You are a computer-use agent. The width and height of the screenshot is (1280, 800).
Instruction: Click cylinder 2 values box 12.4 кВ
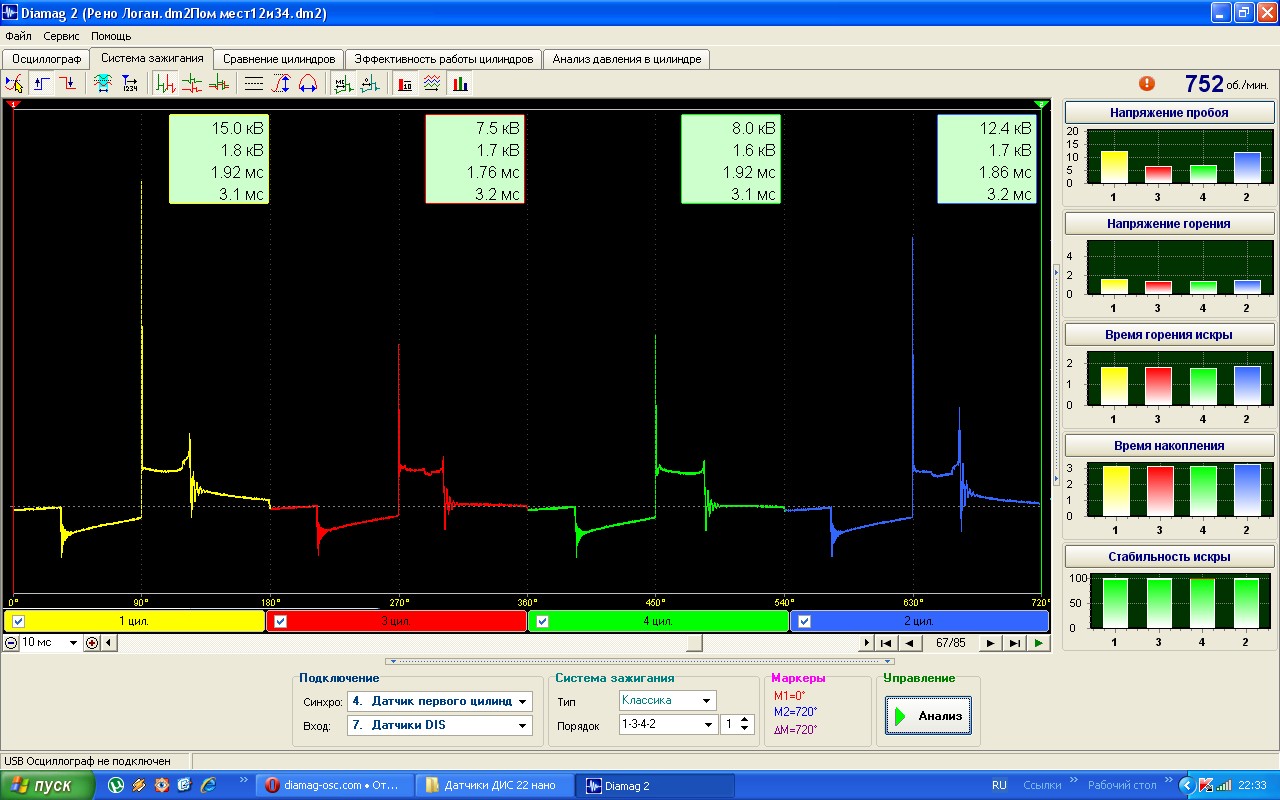point(987,159)
